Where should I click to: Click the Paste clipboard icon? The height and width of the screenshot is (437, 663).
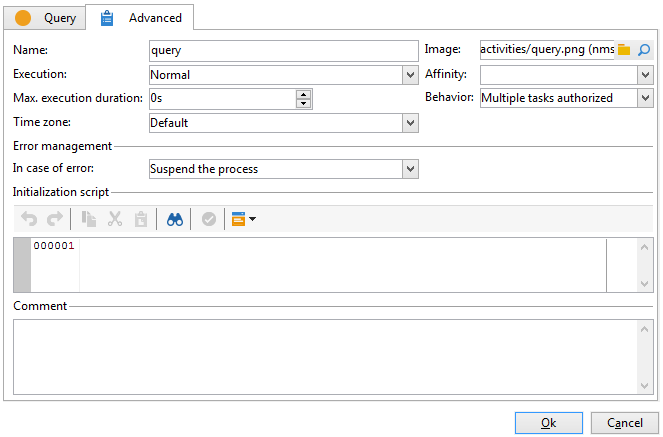click(141, 219)
